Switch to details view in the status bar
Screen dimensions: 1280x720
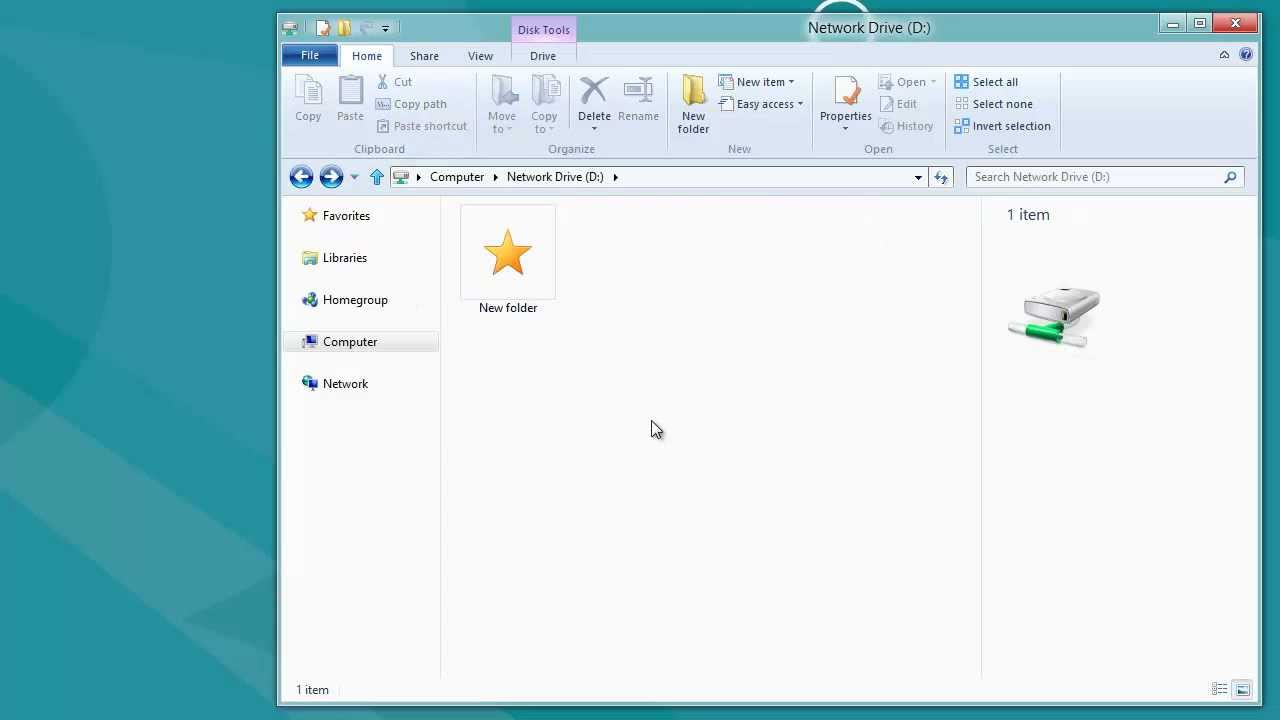click(1219, 689)
